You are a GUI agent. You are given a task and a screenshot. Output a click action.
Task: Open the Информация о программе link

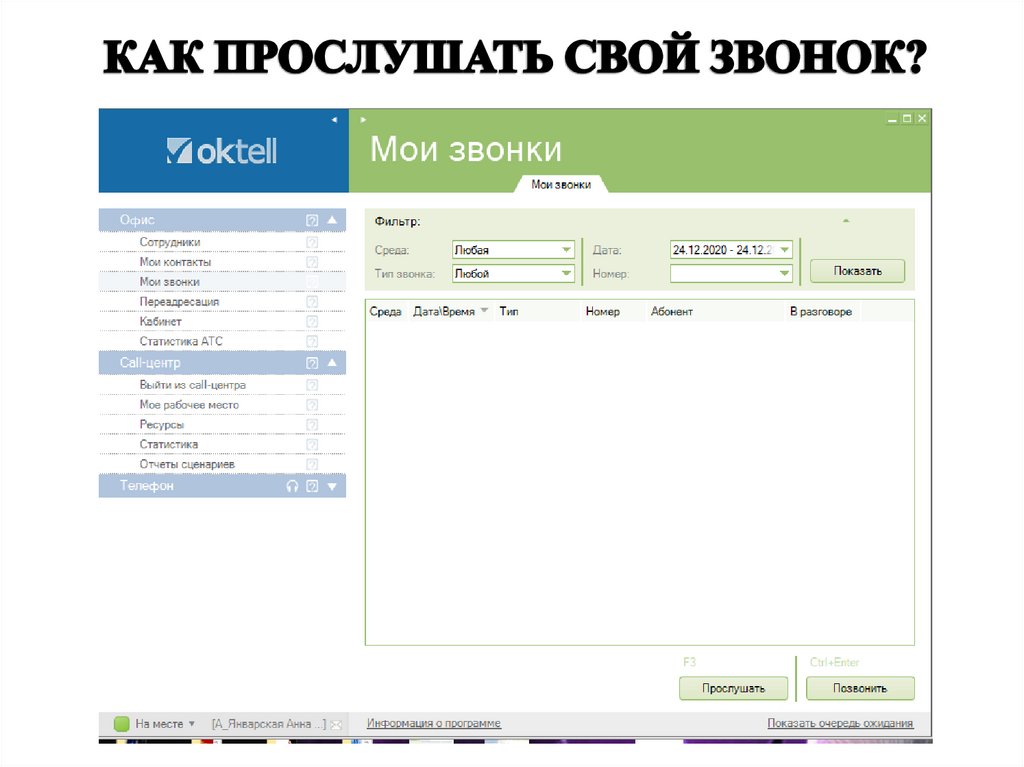[x=434, y=723]
